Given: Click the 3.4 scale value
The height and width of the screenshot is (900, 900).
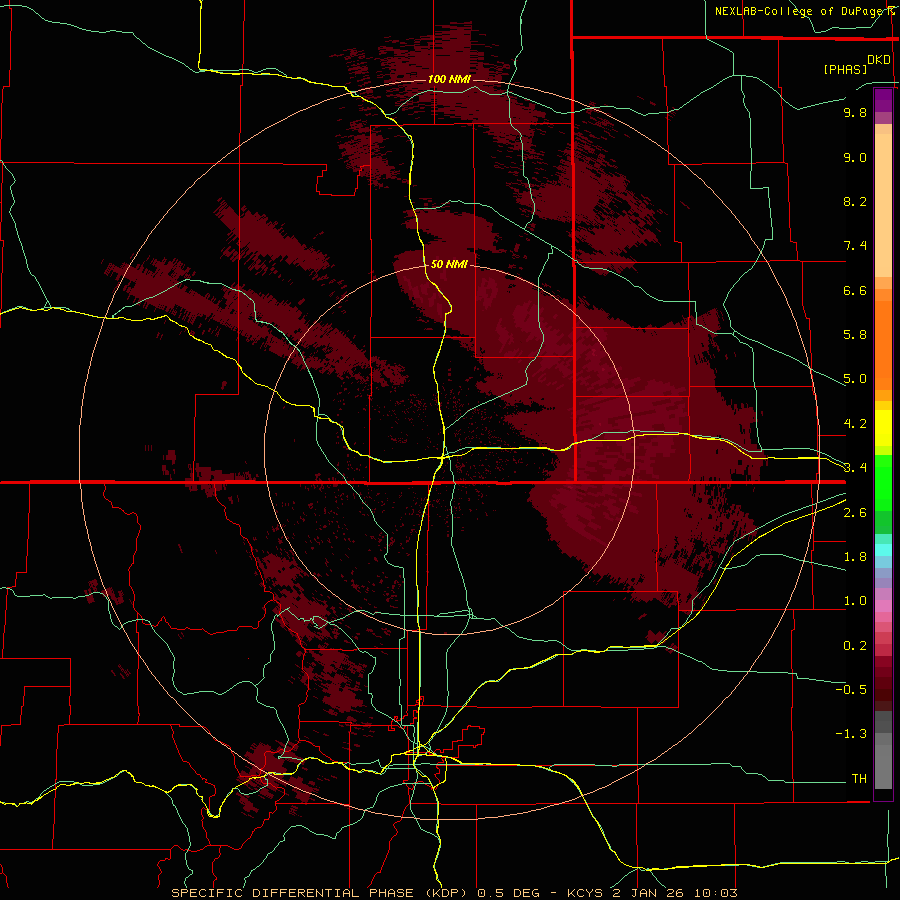Looking at the screenshot, I should pos(855,468).
